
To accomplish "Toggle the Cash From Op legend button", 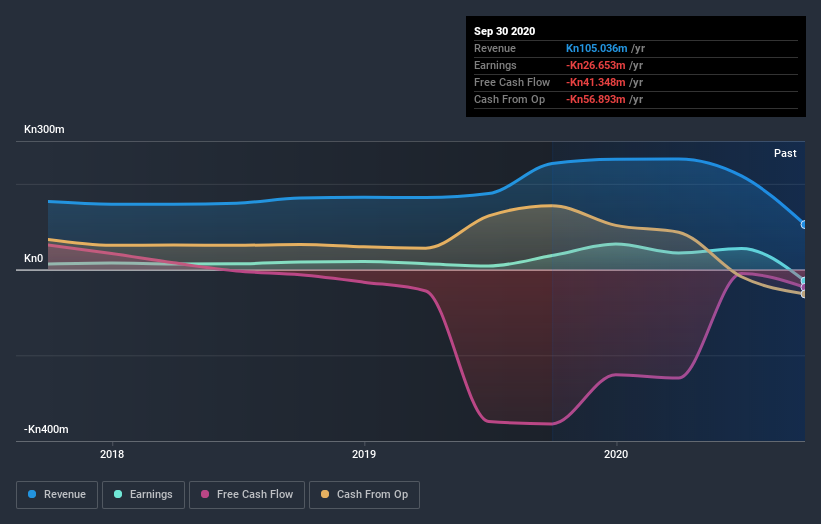I will pos(364,495).
